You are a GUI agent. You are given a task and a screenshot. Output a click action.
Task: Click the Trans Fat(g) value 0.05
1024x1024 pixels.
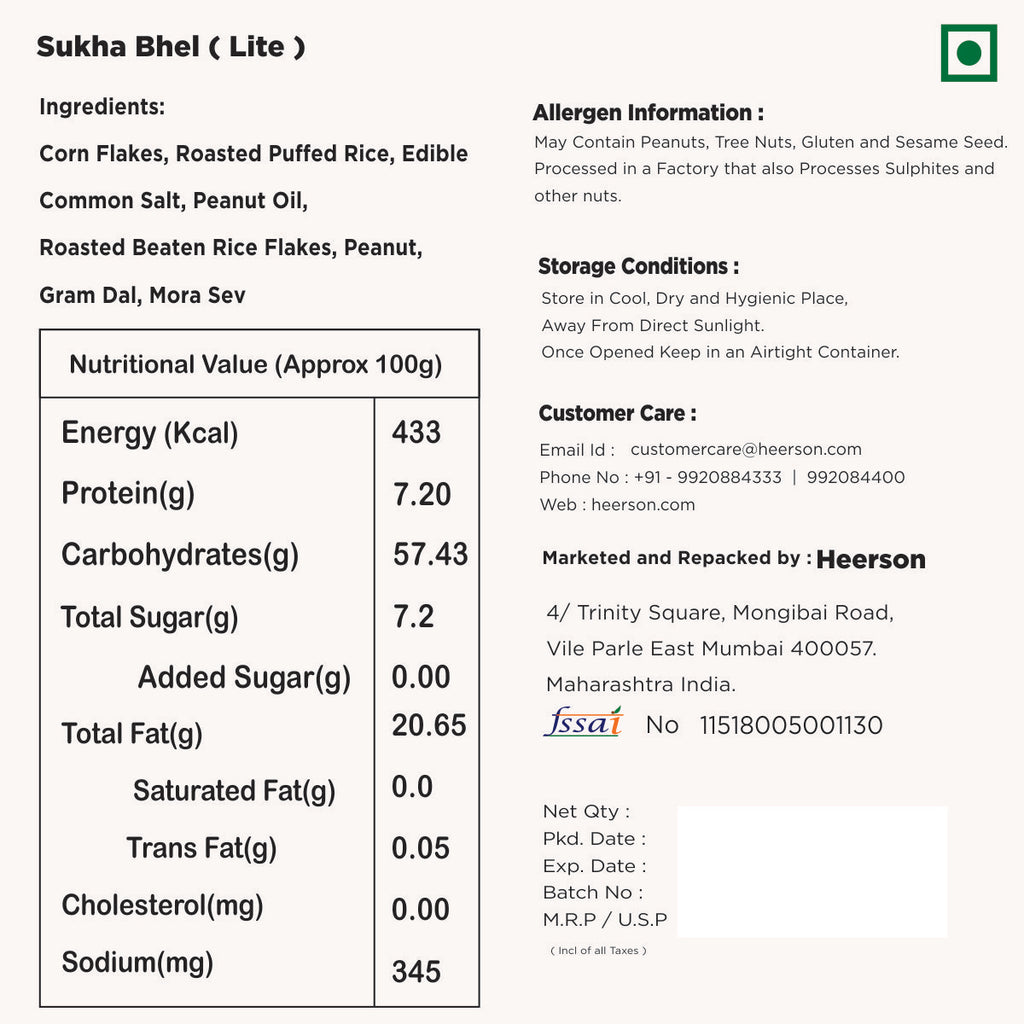point(420,848)
